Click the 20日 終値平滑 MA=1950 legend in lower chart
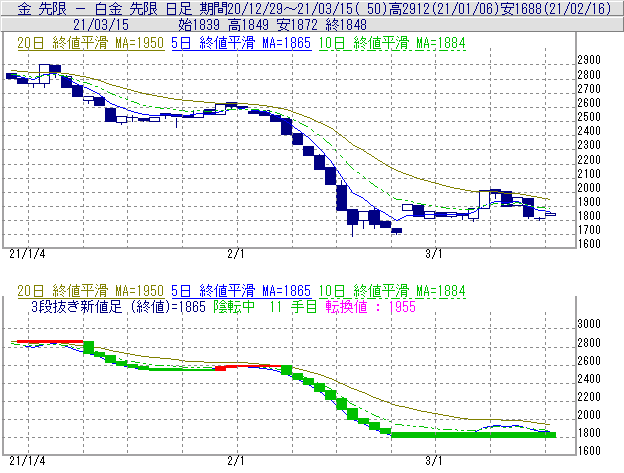The width and height of the screenshot is (624, 473). (x=91, y=291)
